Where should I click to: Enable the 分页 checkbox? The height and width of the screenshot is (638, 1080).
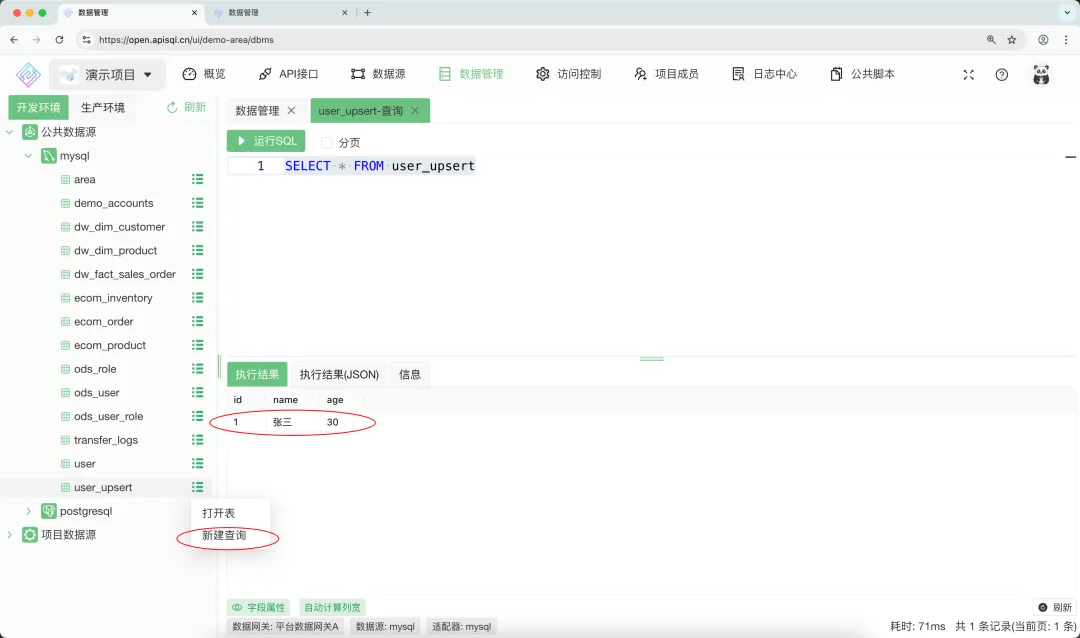(x=327, y=143)
